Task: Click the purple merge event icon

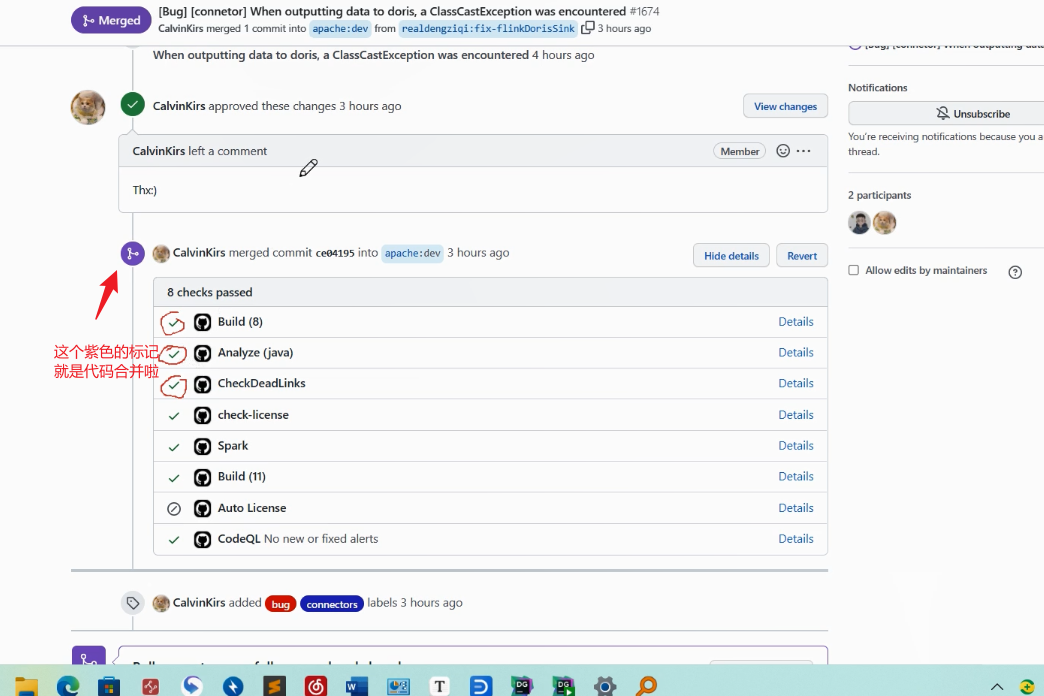Action: point(132,253)
